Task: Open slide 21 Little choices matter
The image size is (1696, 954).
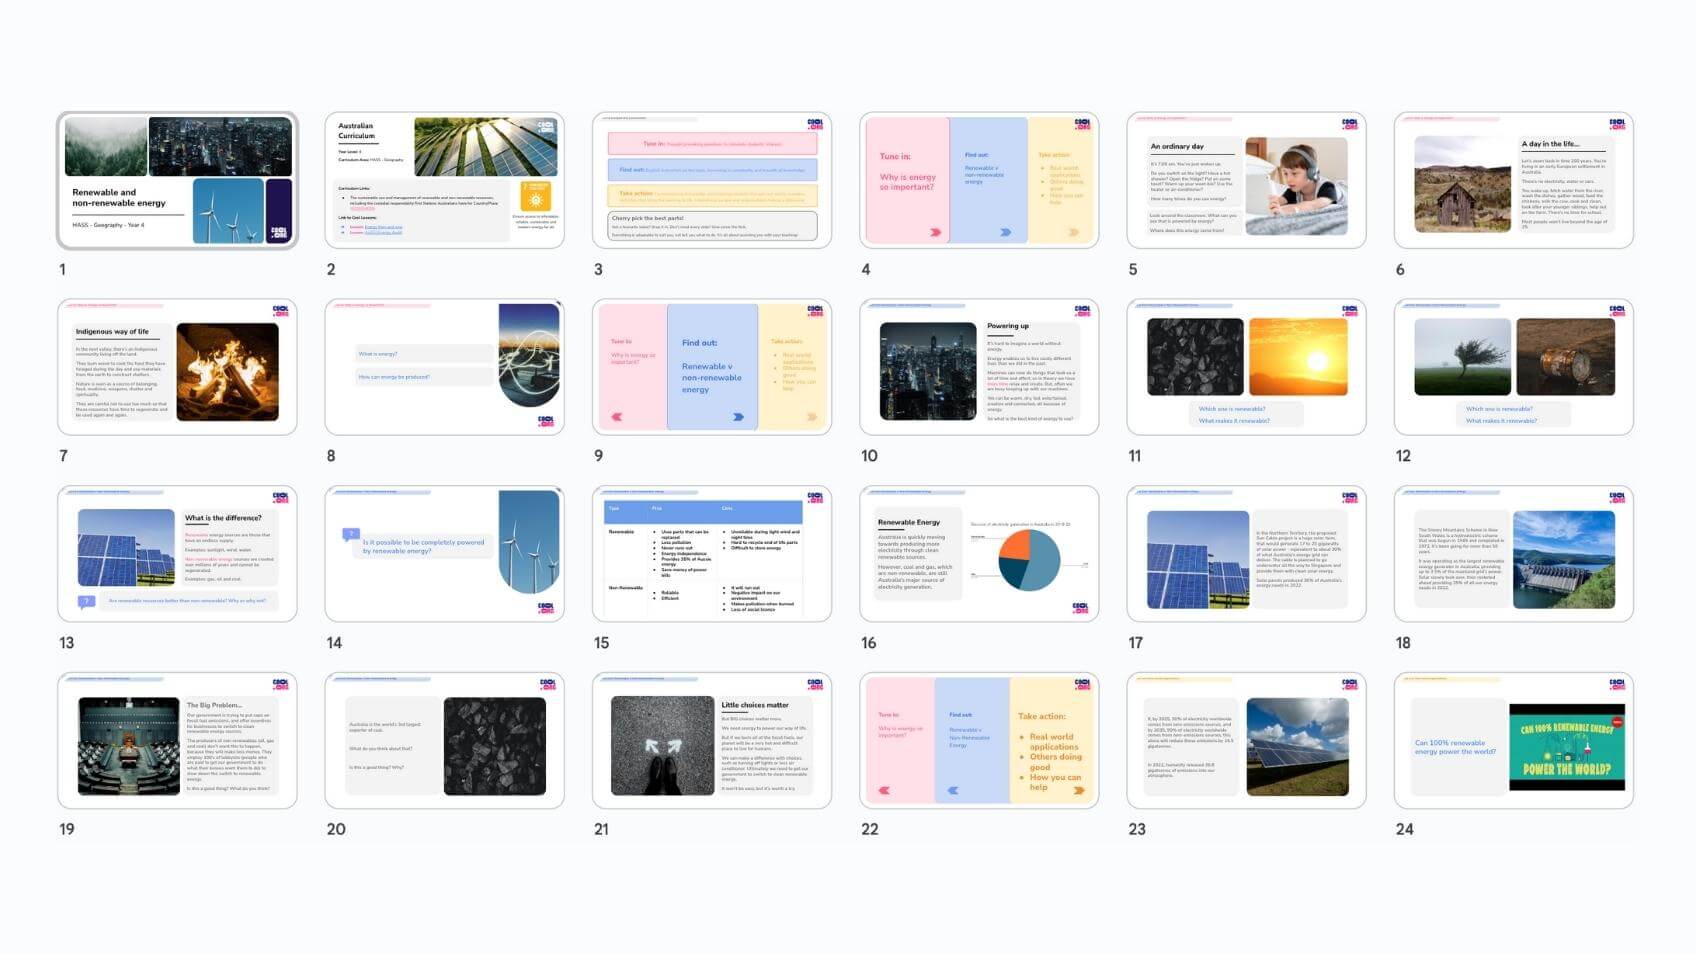Action: point(711,740)
